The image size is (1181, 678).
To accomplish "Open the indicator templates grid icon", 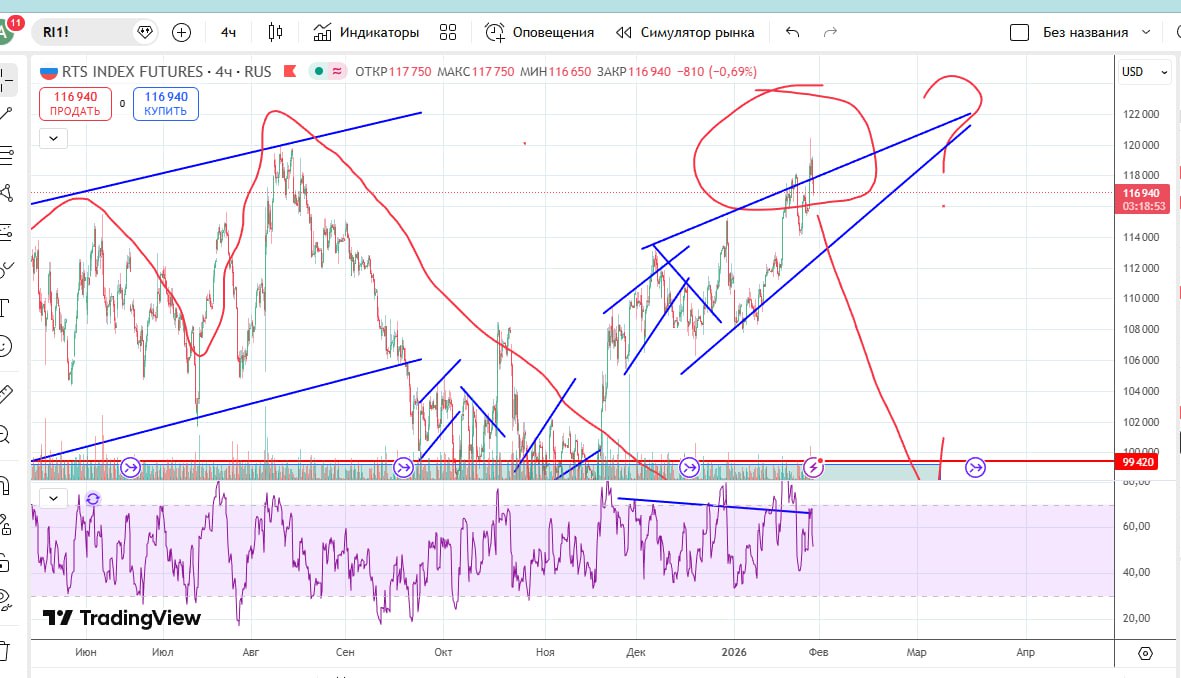I will point(448,32).
